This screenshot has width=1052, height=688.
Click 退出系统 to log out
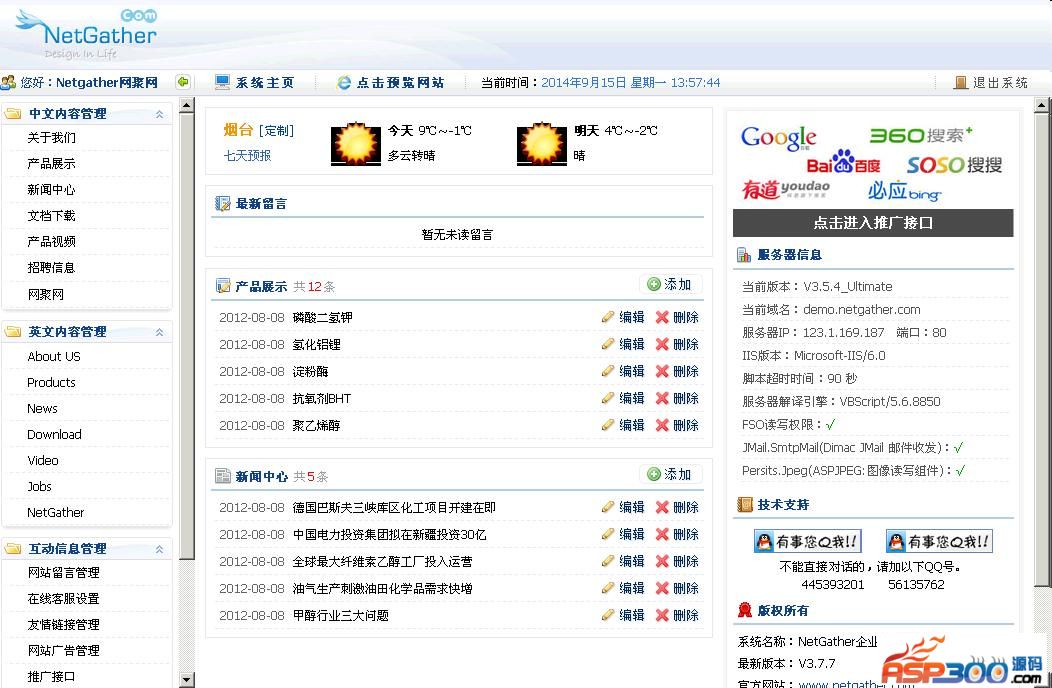click(991, 83)
